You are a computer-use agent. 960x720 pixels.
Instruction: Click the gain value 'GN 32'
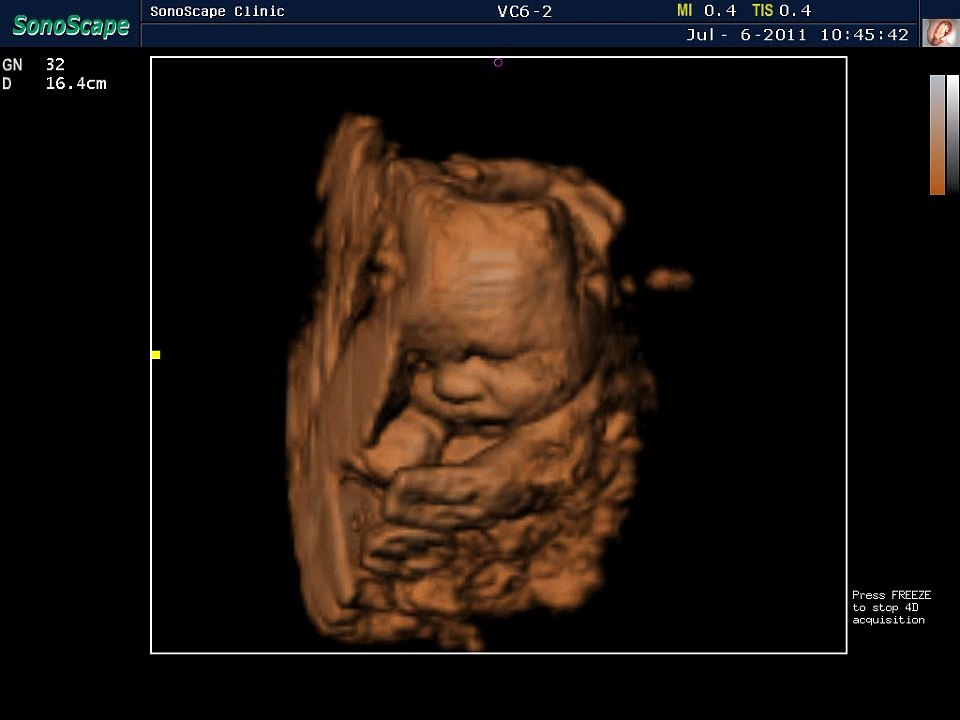click(34, 64)
